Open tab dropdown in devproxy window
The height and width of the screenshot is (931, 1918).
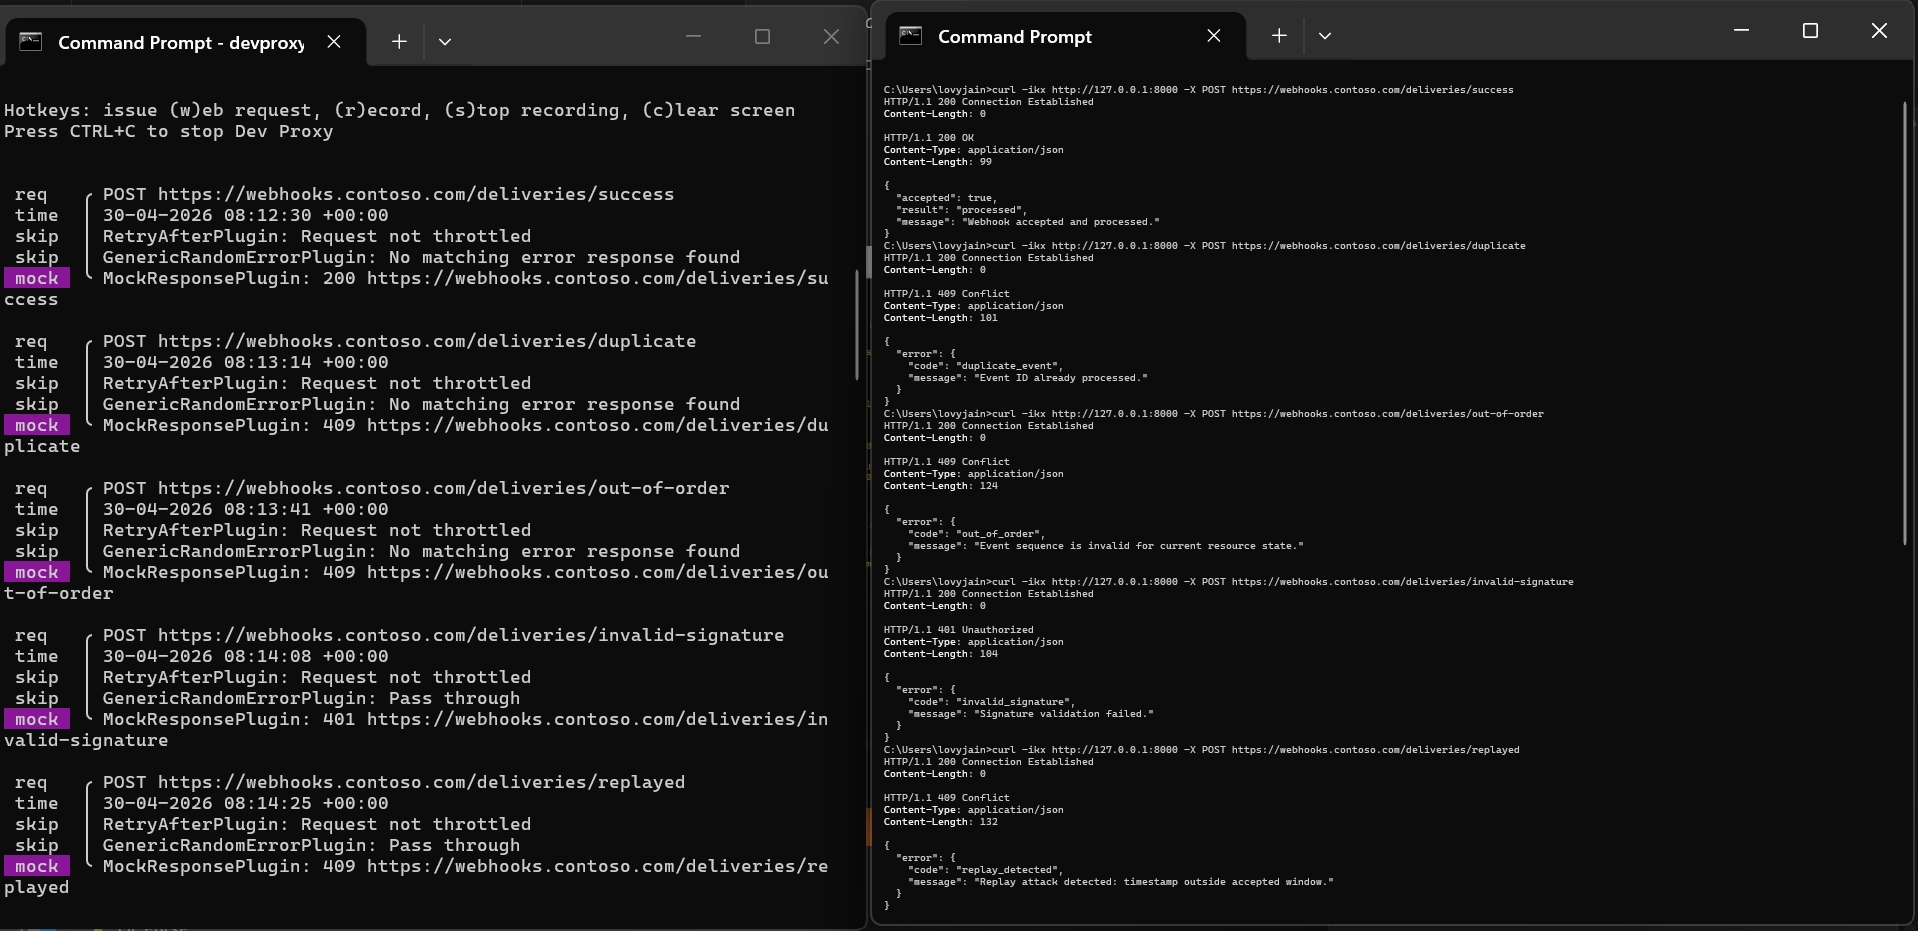445,42
